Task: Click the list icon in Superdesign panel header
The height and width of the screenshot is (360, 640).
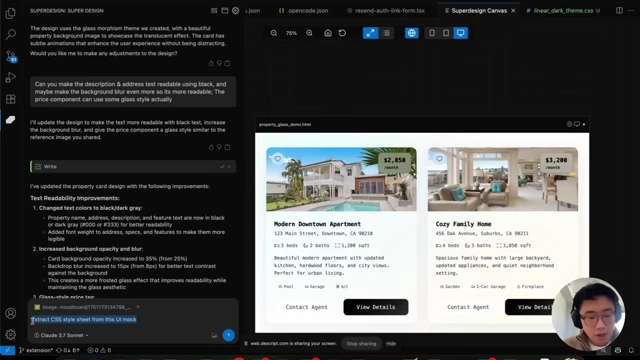Action: tap(214, 11)
